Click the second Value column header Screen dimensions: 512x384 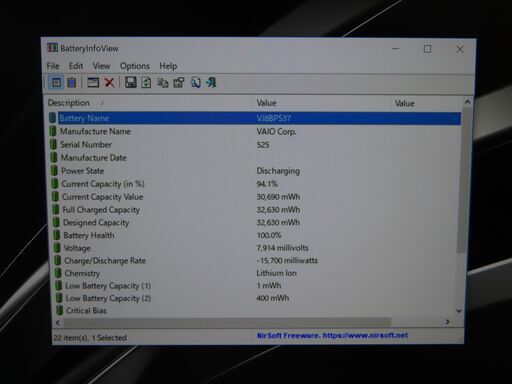coord(427,103)
